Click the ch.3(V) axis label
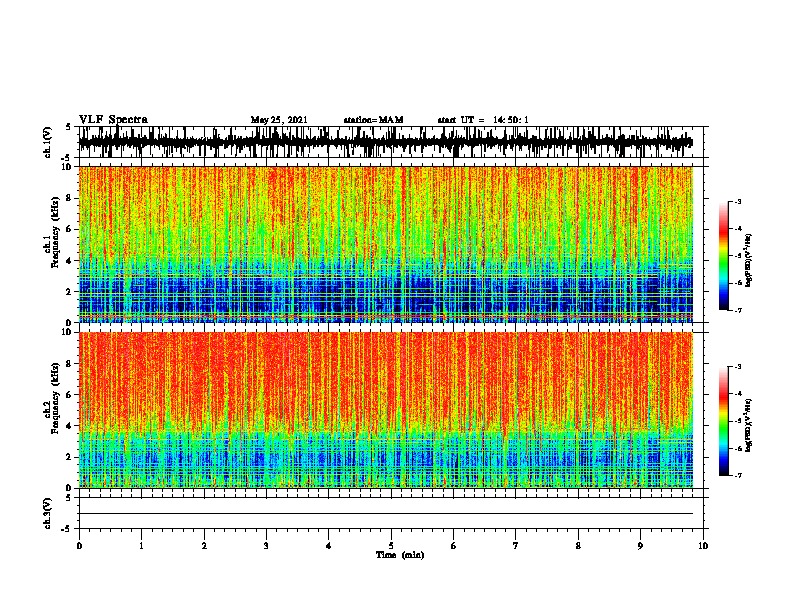Viewport: 792px width, 612px height. (x=48, y=513)
